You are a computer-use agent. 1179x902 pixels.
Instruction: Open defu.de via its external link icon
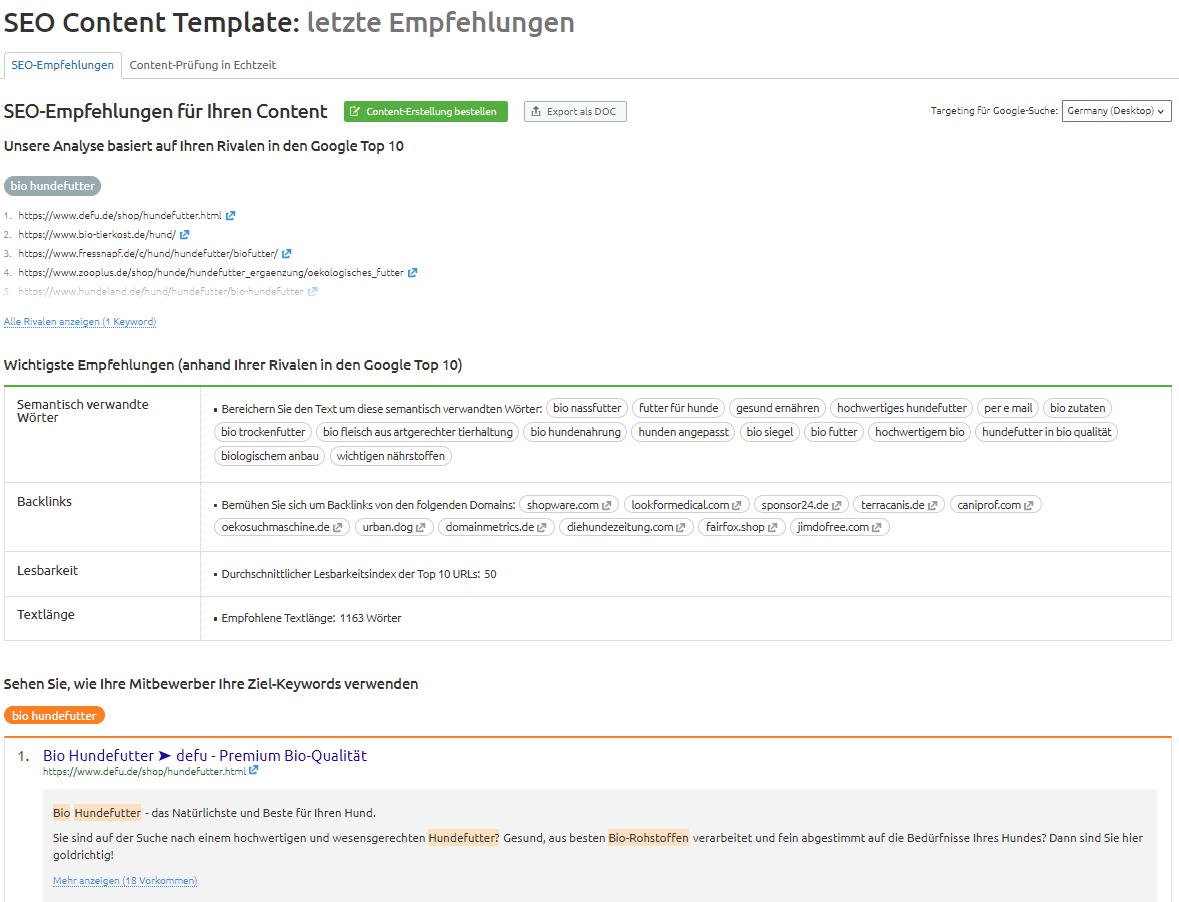[x=232, y=216]
